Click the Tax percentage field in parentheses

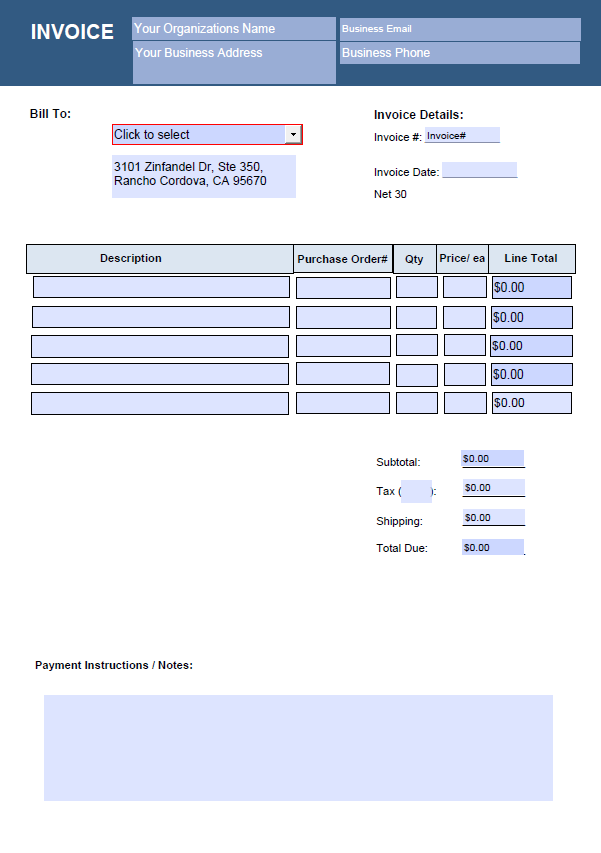coord(416,491)
